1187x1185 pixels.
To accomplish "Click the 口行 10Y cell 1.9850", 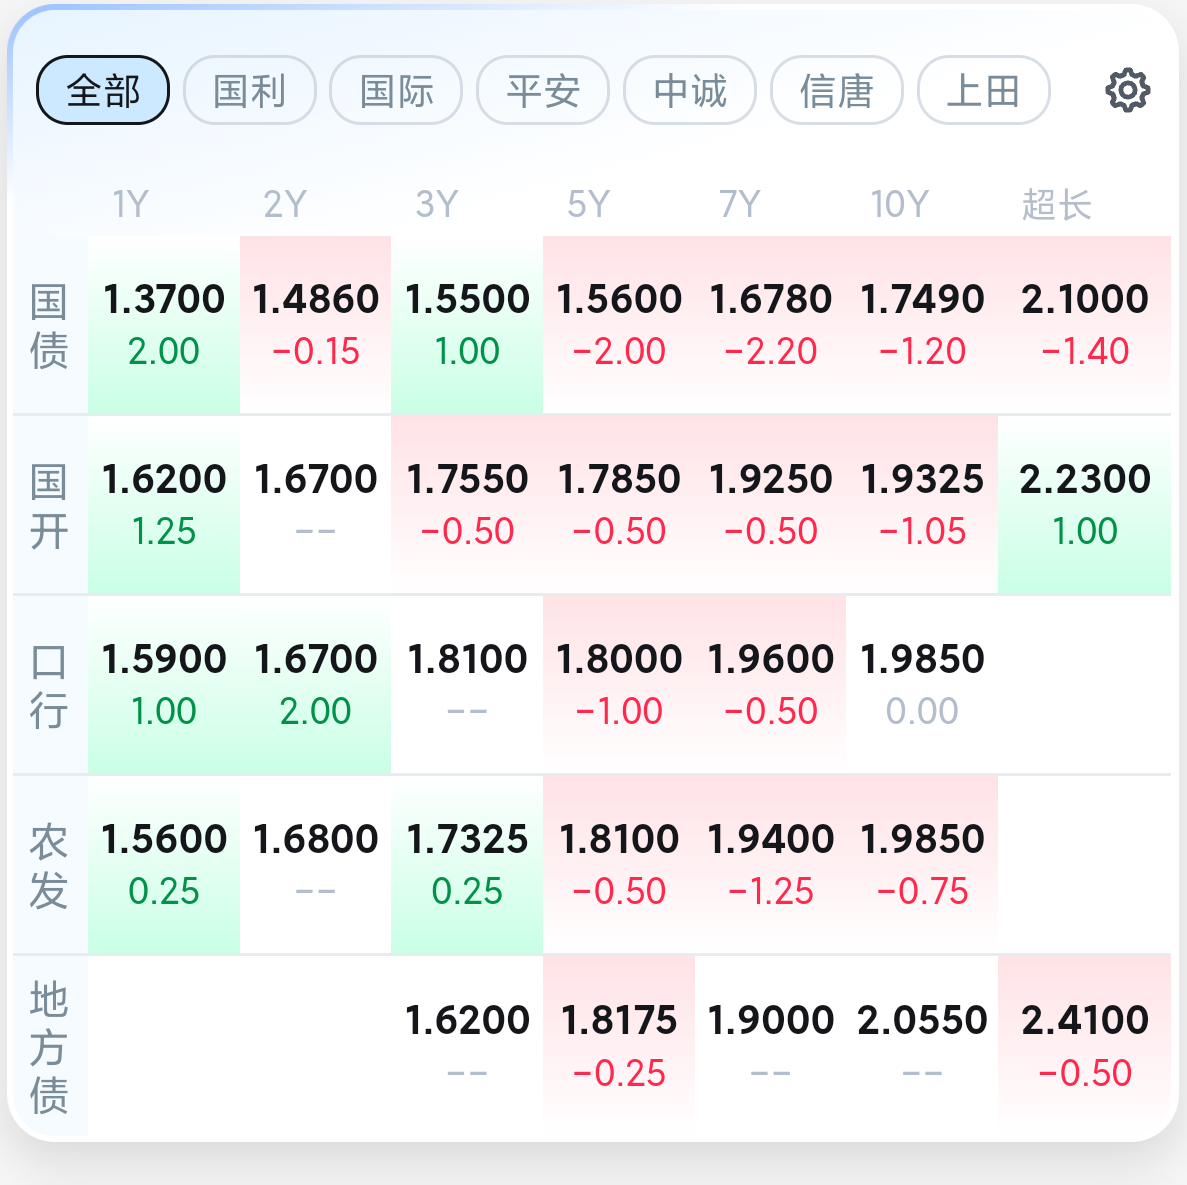I will (922, 684).
